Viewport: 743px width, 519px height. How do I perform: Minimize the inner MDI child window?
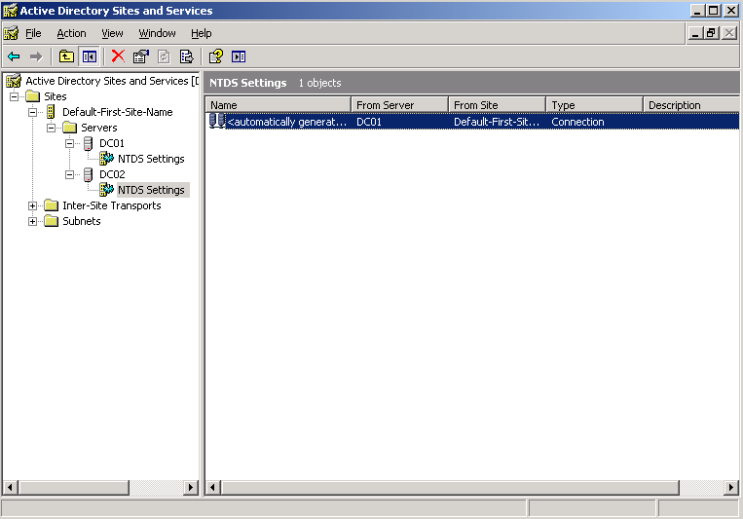[695, 33]
